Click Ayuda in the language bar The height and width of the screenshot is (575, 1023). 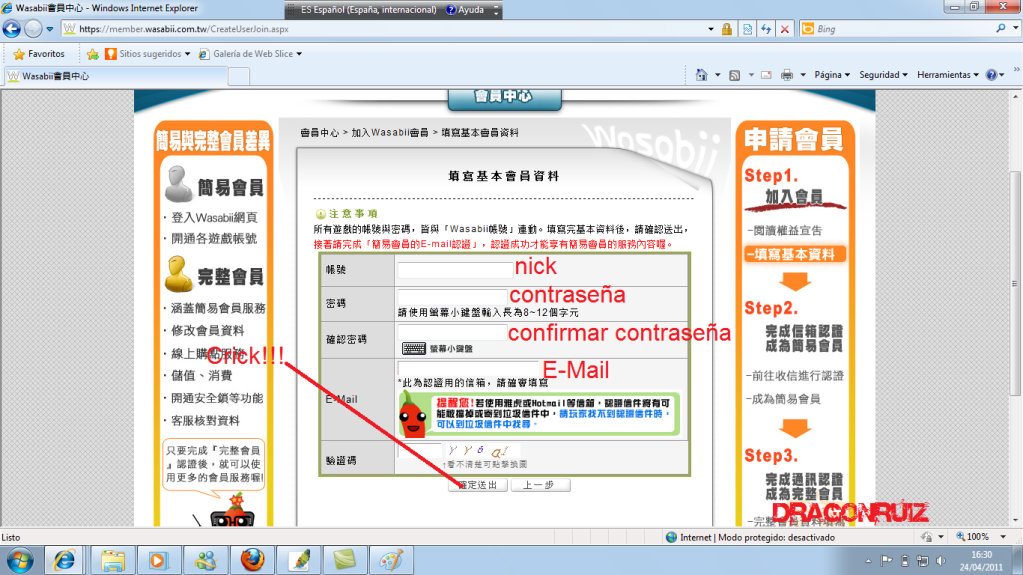click(465, 10)
